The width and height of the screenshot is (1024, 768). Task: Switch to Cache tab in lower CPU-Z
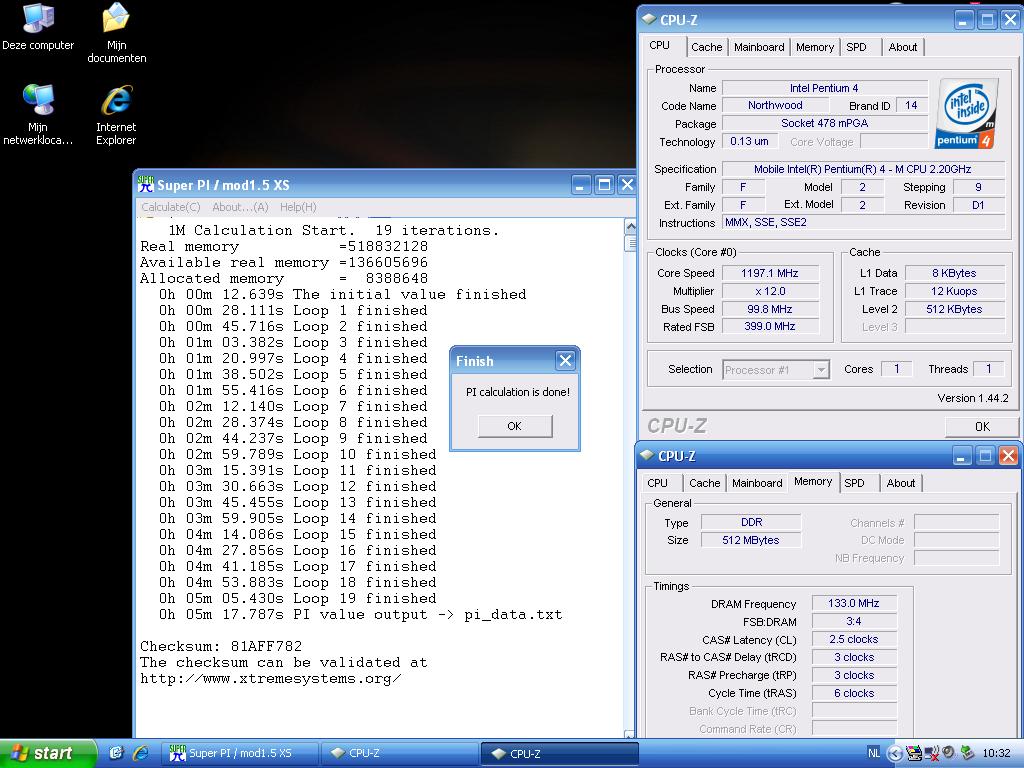point(705,483)
